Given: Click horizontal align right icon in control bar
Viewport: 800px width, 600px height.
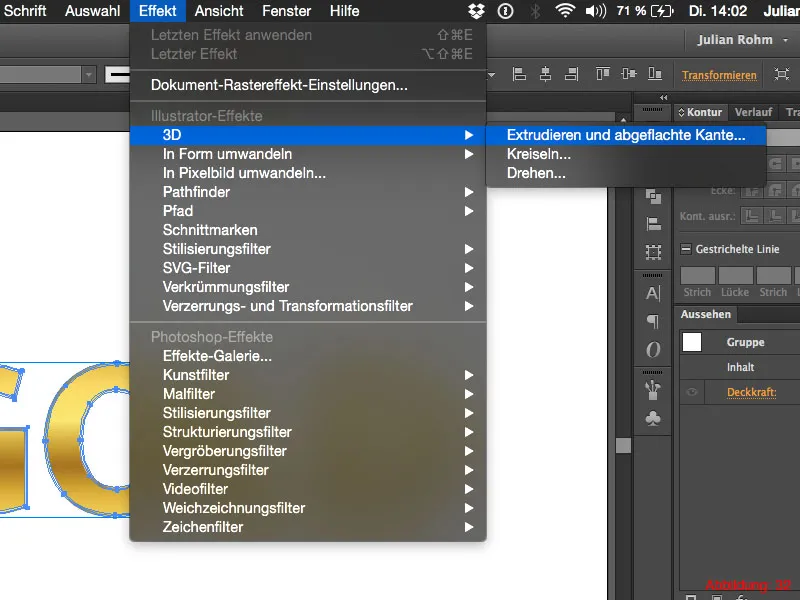Looking at the screenshot, I should [x=571, y=74].
